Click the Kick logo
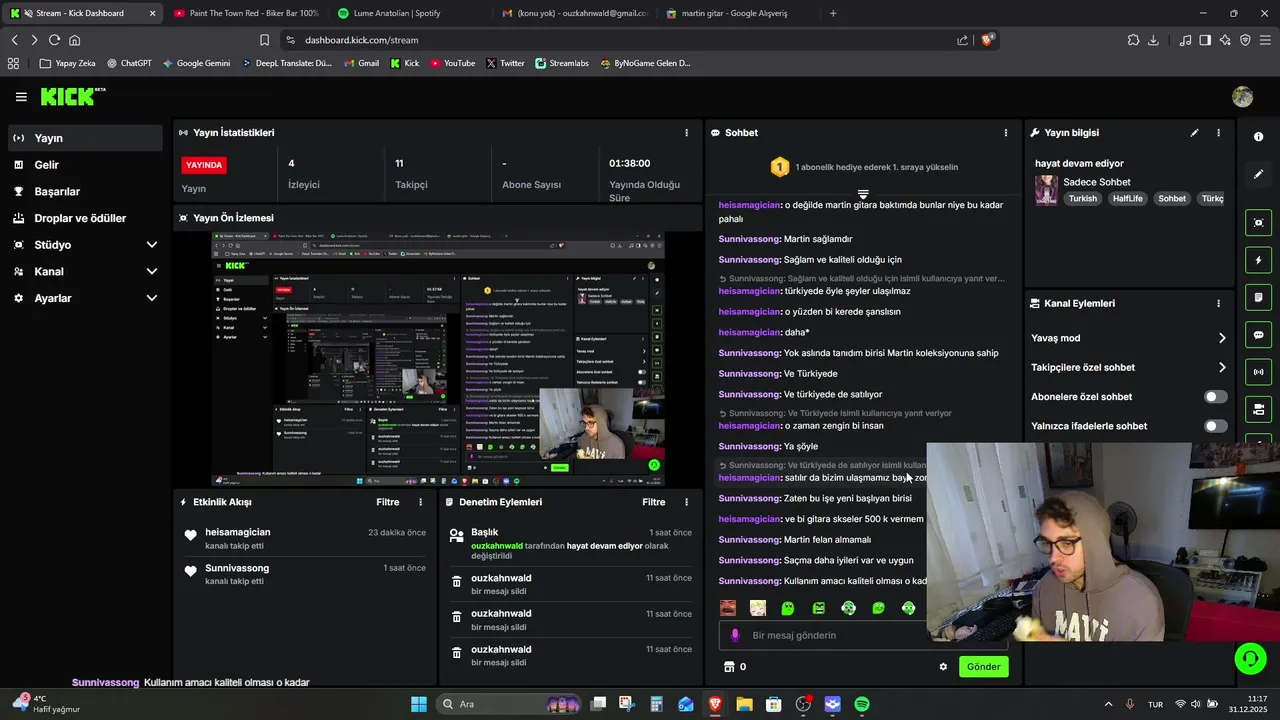This screenshot has height=720, width=1280. (x=72, y=96)
